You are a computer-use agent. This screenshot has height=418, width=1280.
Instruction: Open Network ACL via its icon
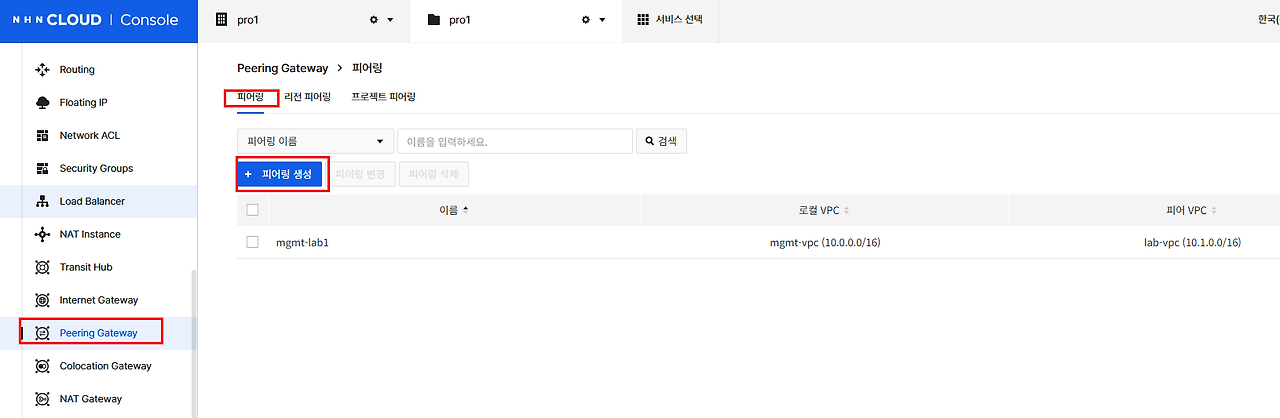point(42,136)
